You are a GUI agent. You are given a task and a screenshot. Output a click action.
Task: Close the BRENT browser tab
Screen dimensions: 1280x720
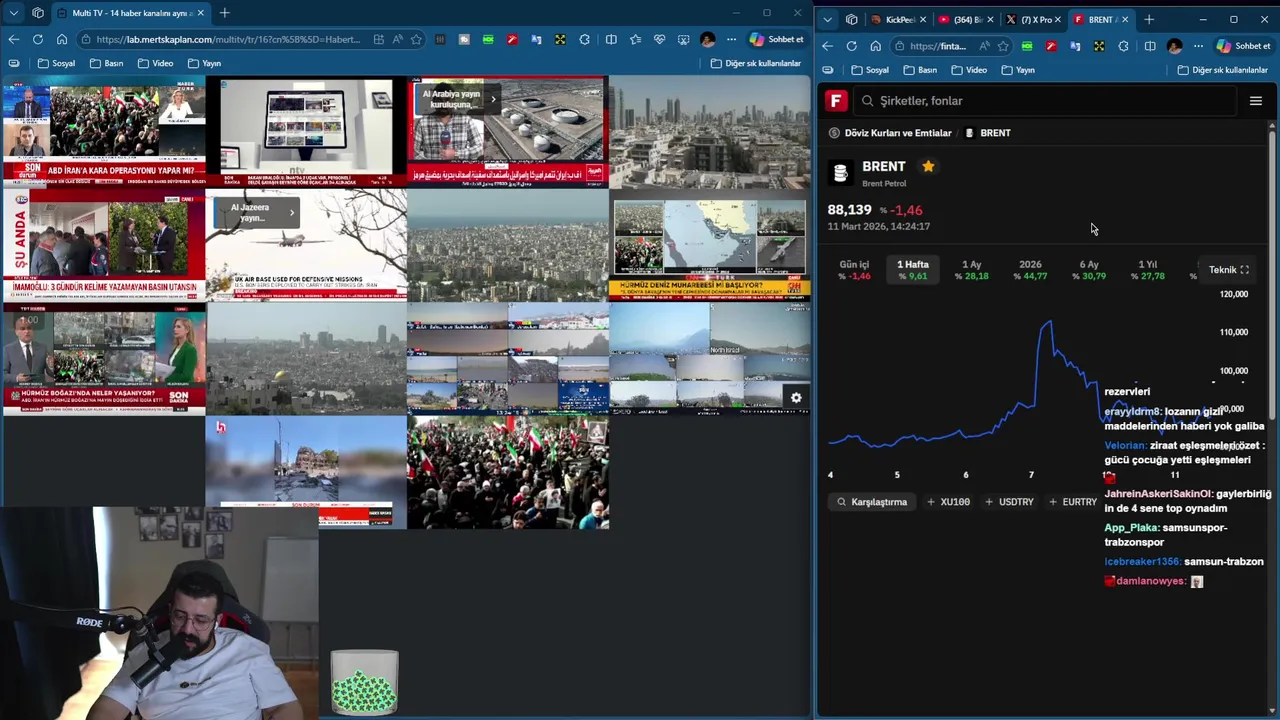[x=1125, y=19]
